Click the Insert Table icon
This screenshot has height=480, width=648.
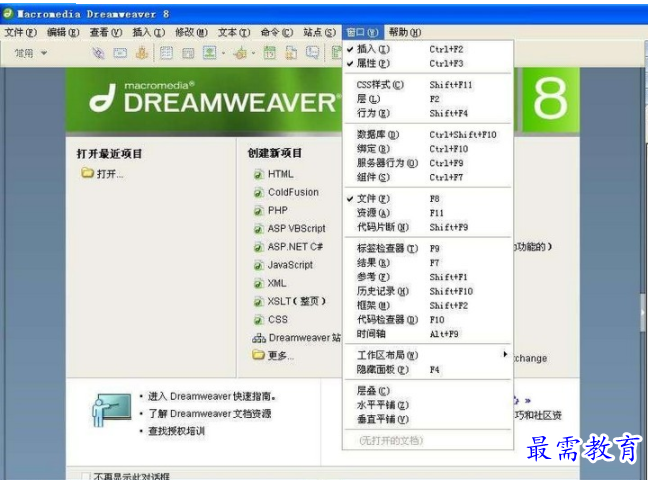point(166,53)
